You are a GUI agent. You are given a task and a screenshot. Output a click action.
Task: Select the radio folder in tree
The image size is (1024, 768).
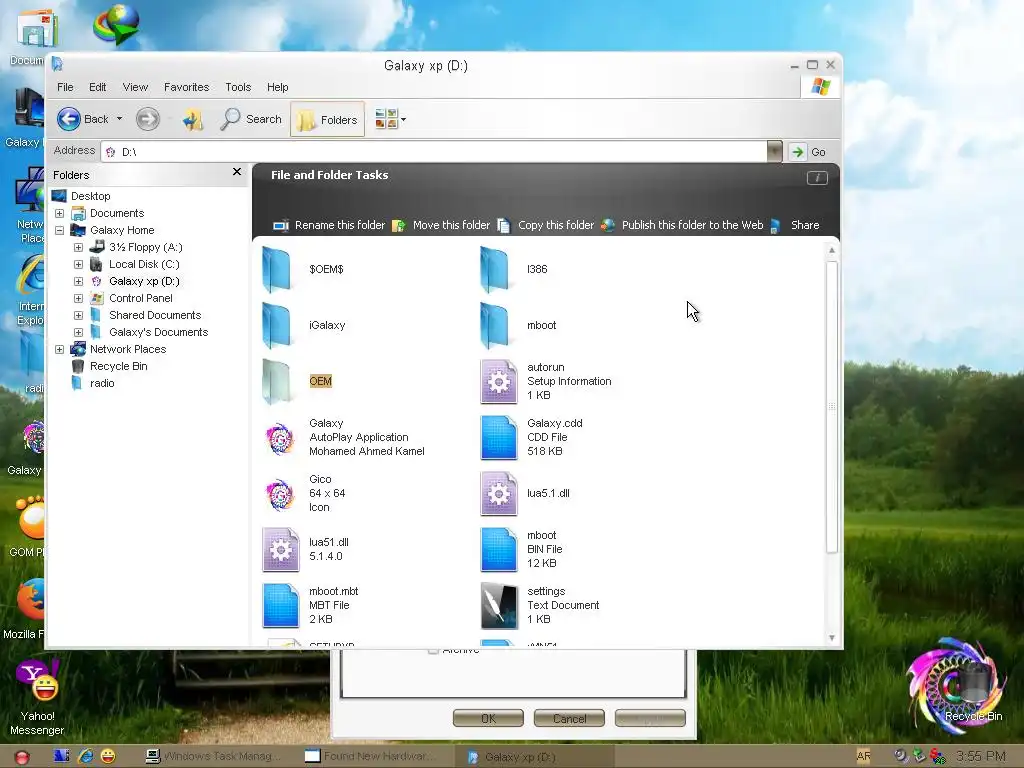point(102,383)
